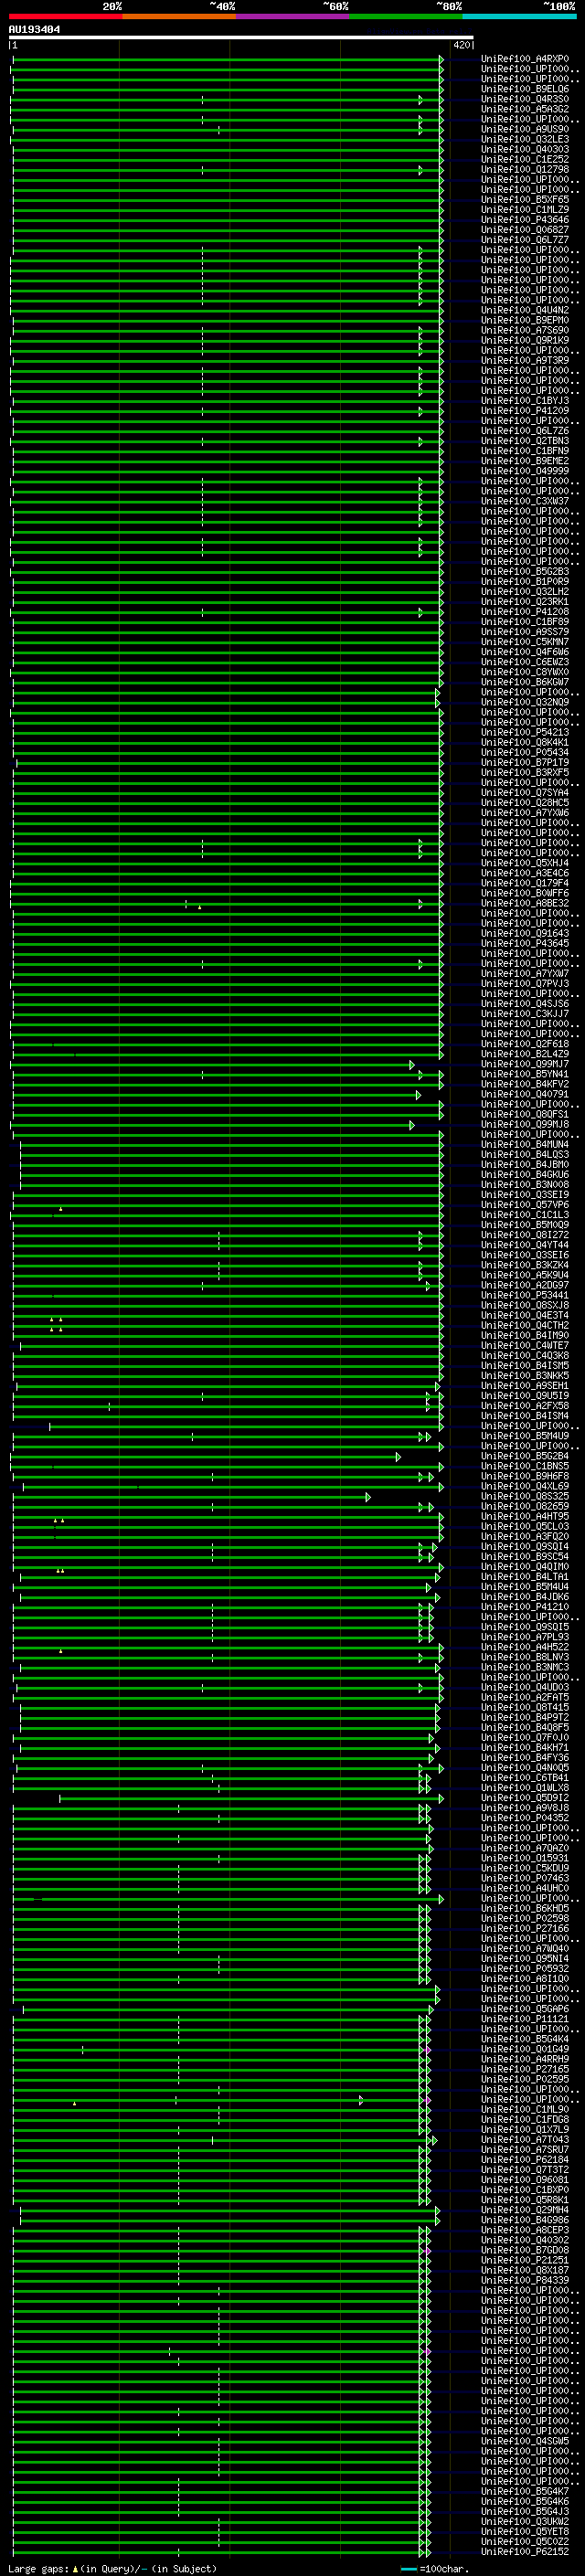Click UniRef100_B5G2B4 label
The image size is (585, 2576).
[x=525, y=1455]
